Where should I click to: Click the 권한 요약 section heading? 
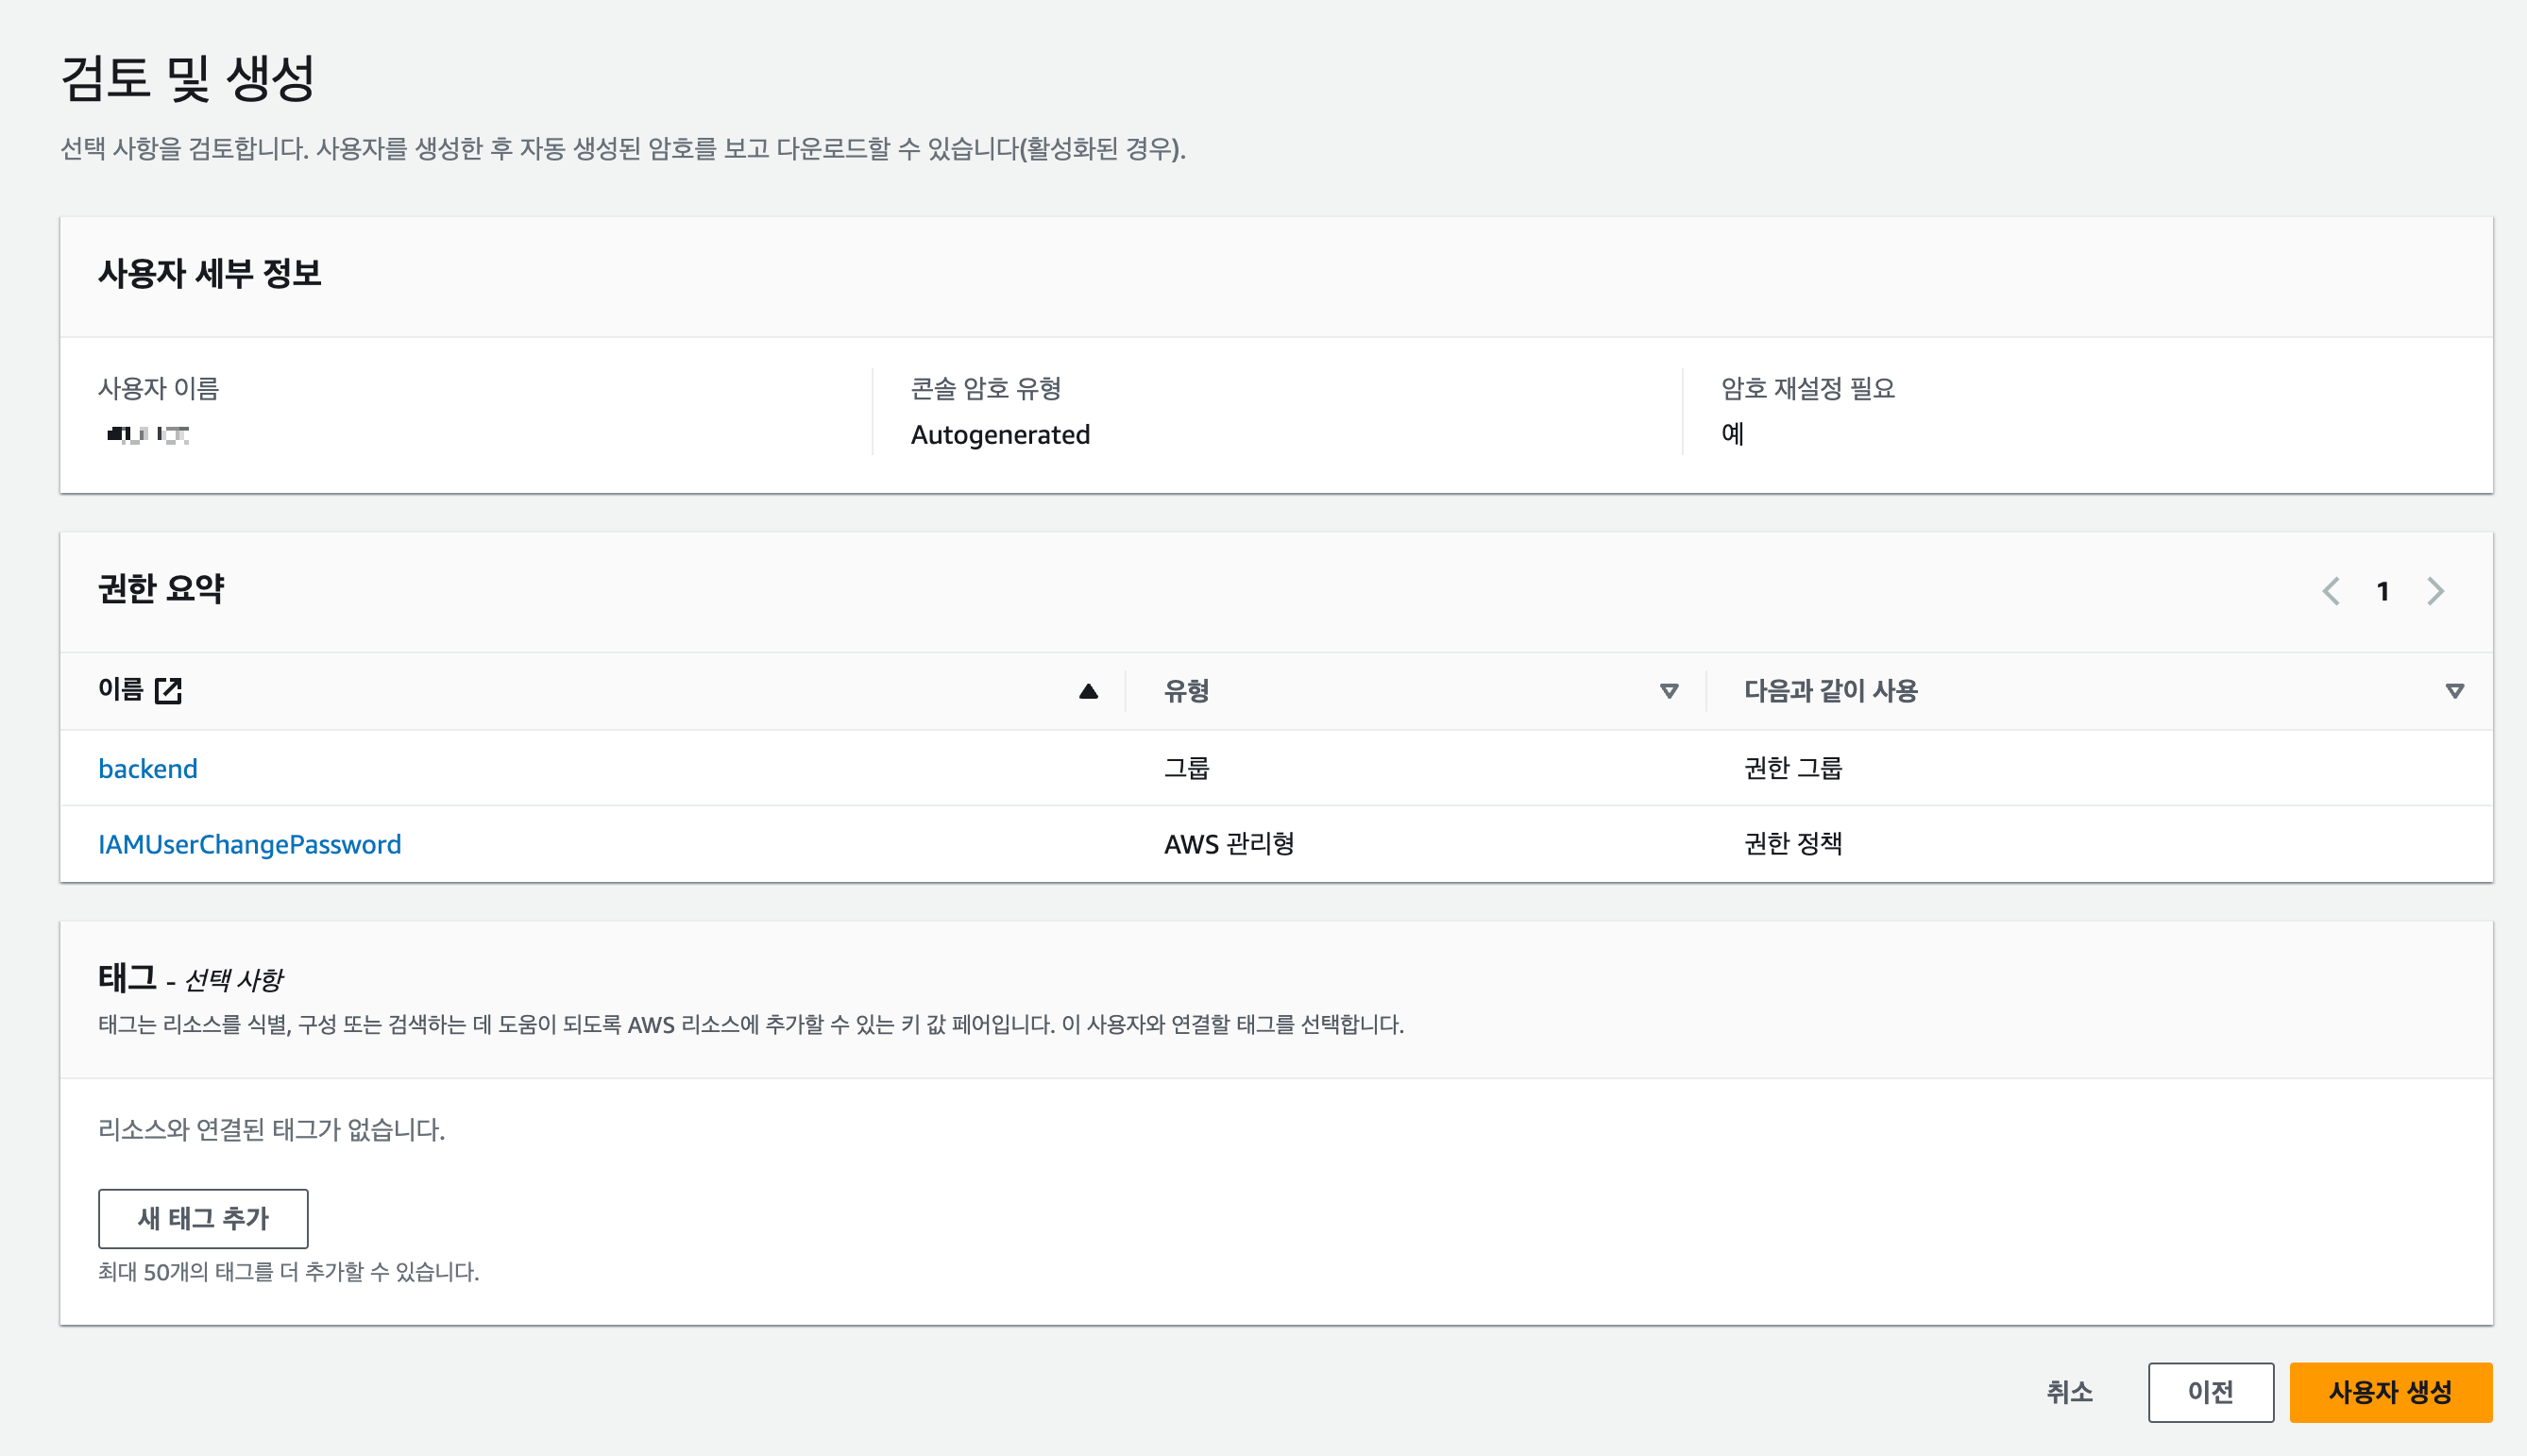(x=161, y=588)
